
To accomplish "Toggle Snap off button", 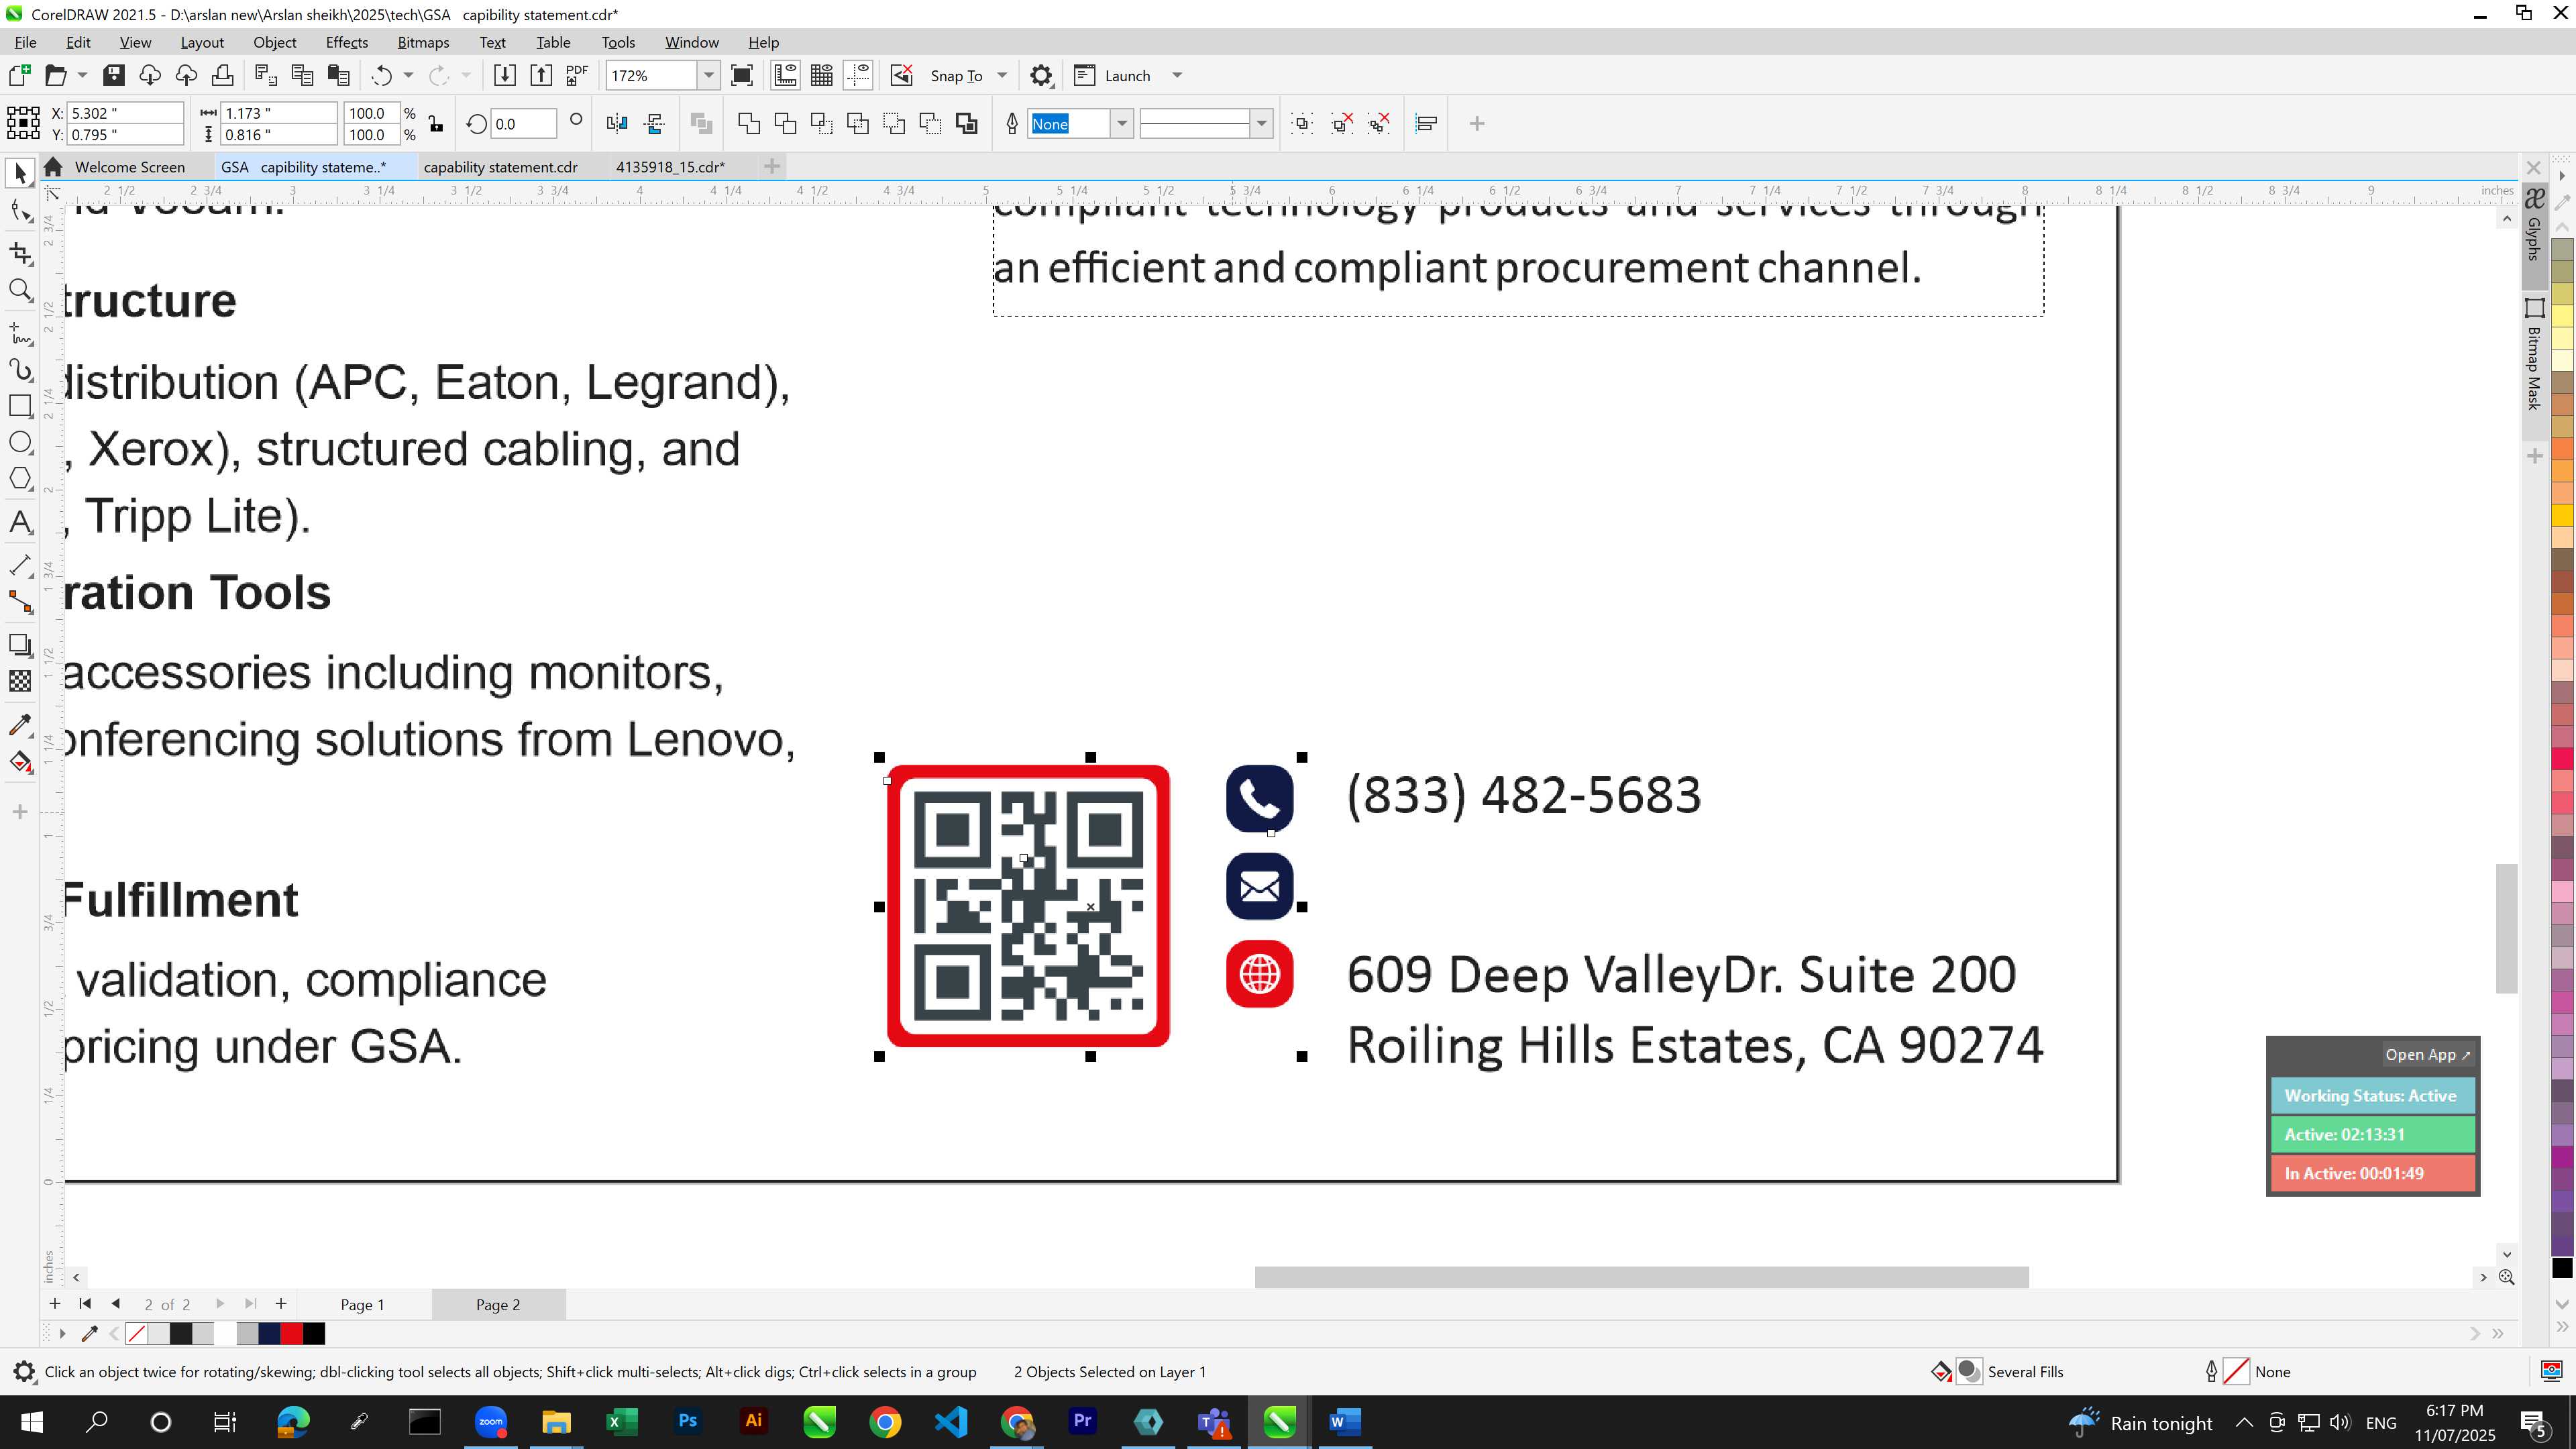I will tap(901, 75).
